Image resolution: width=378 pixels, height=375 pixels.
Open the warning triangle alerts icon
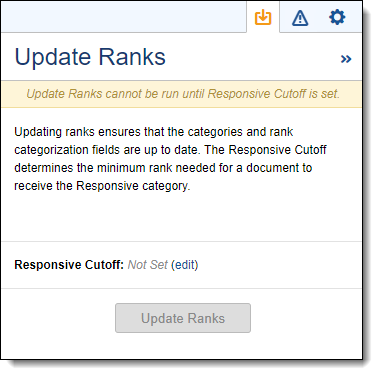click(x=300, y=18)
